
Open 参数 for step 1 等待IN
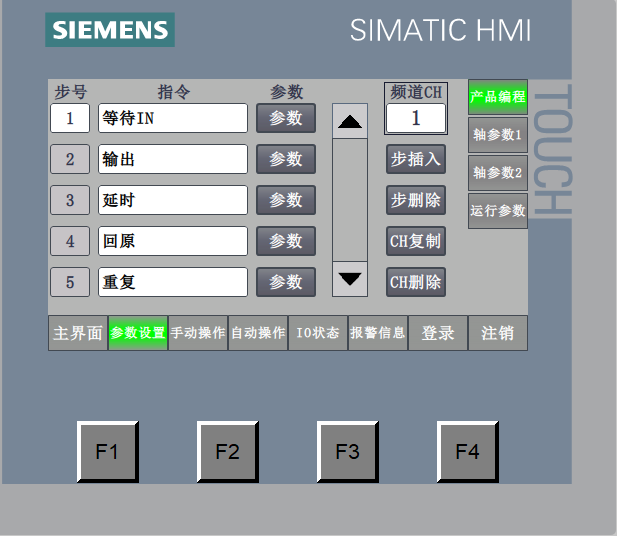286,118
